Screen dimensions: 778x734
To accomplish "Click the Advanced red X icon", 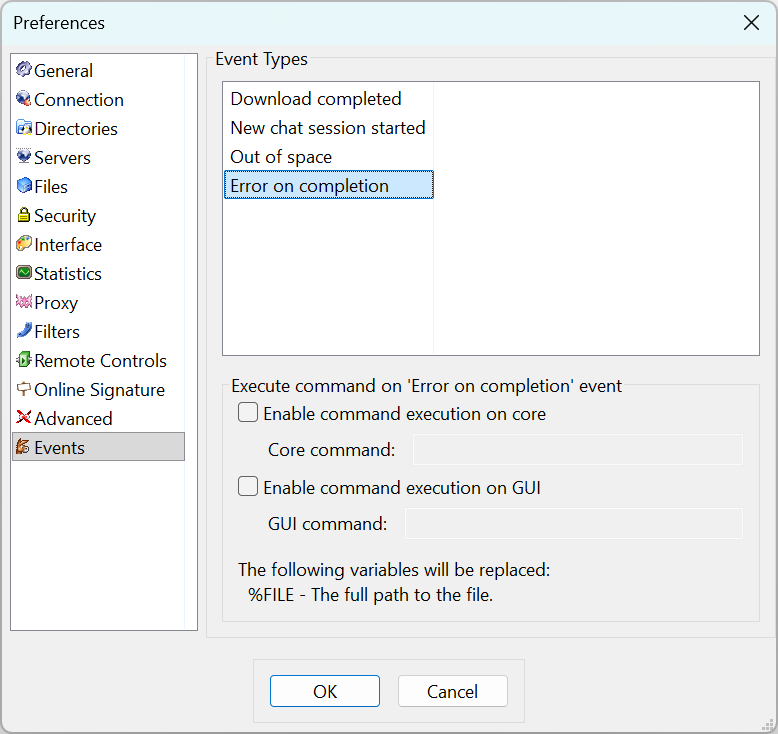I will [23, 417].
